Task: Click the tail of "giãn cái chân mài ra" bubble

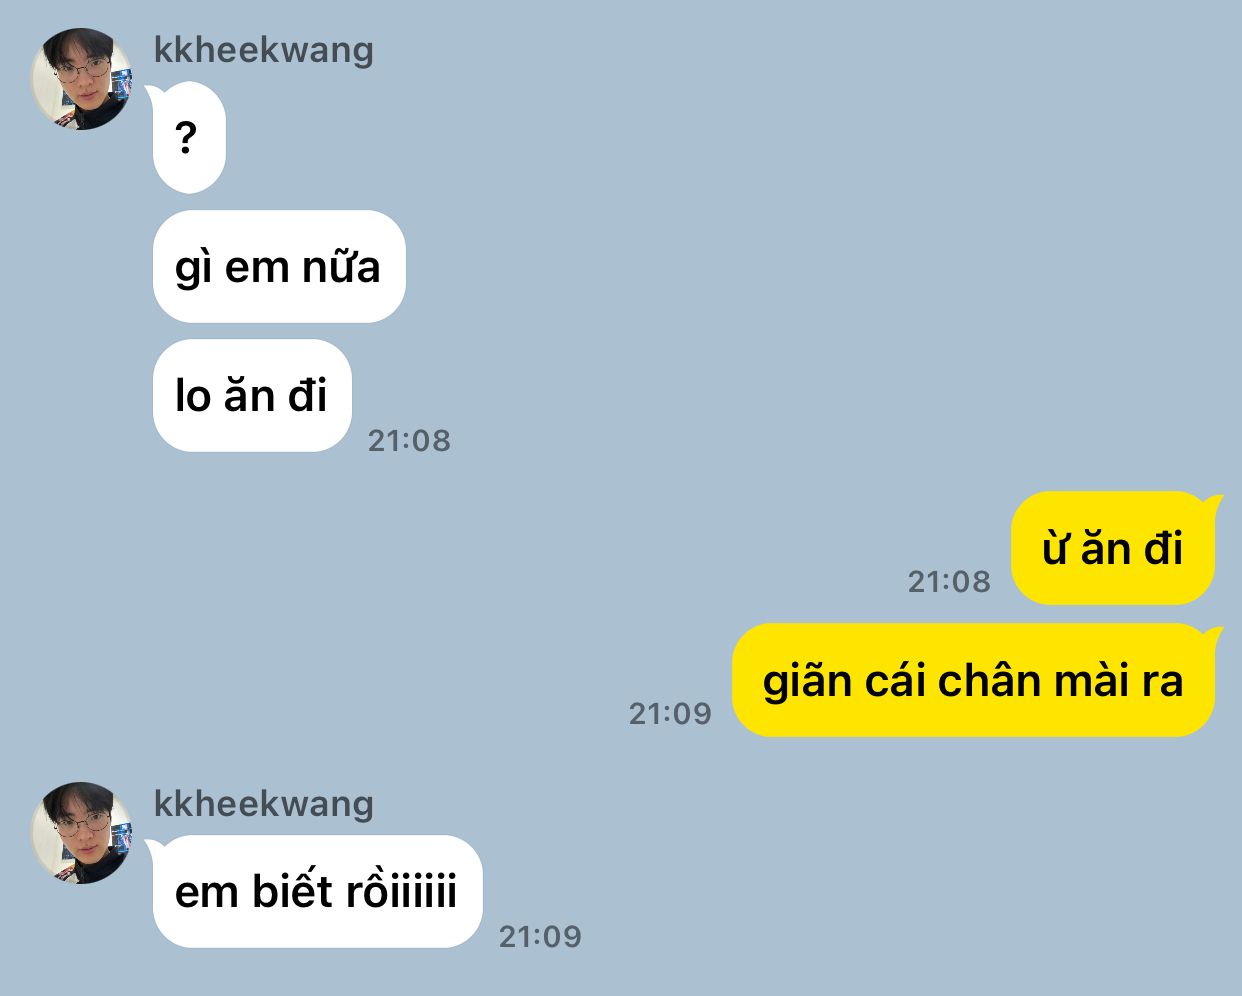Action: (1213, 634)
